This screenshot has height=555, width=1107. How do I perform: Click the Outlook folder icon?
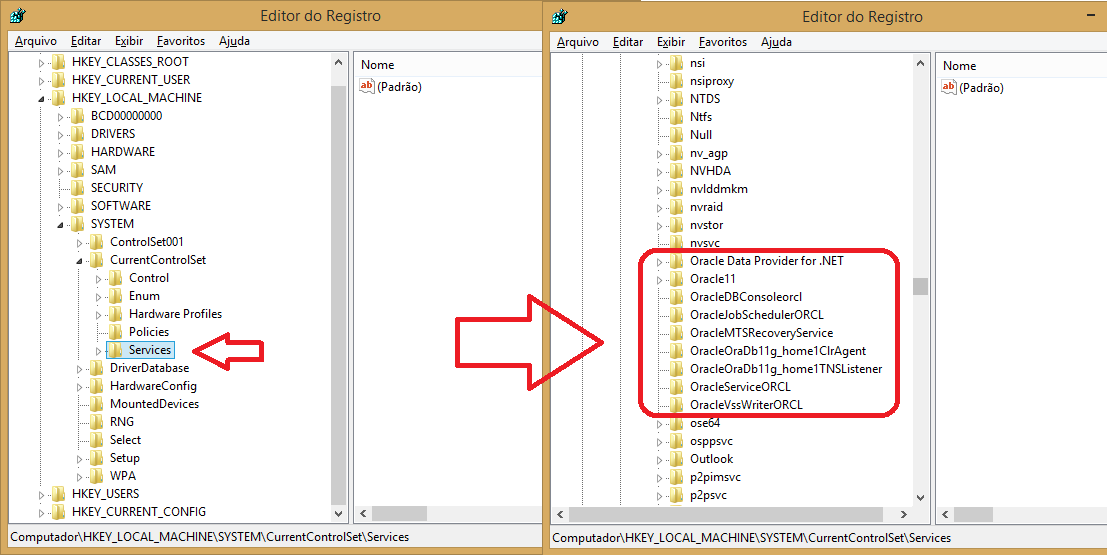(x=677, y=459)
